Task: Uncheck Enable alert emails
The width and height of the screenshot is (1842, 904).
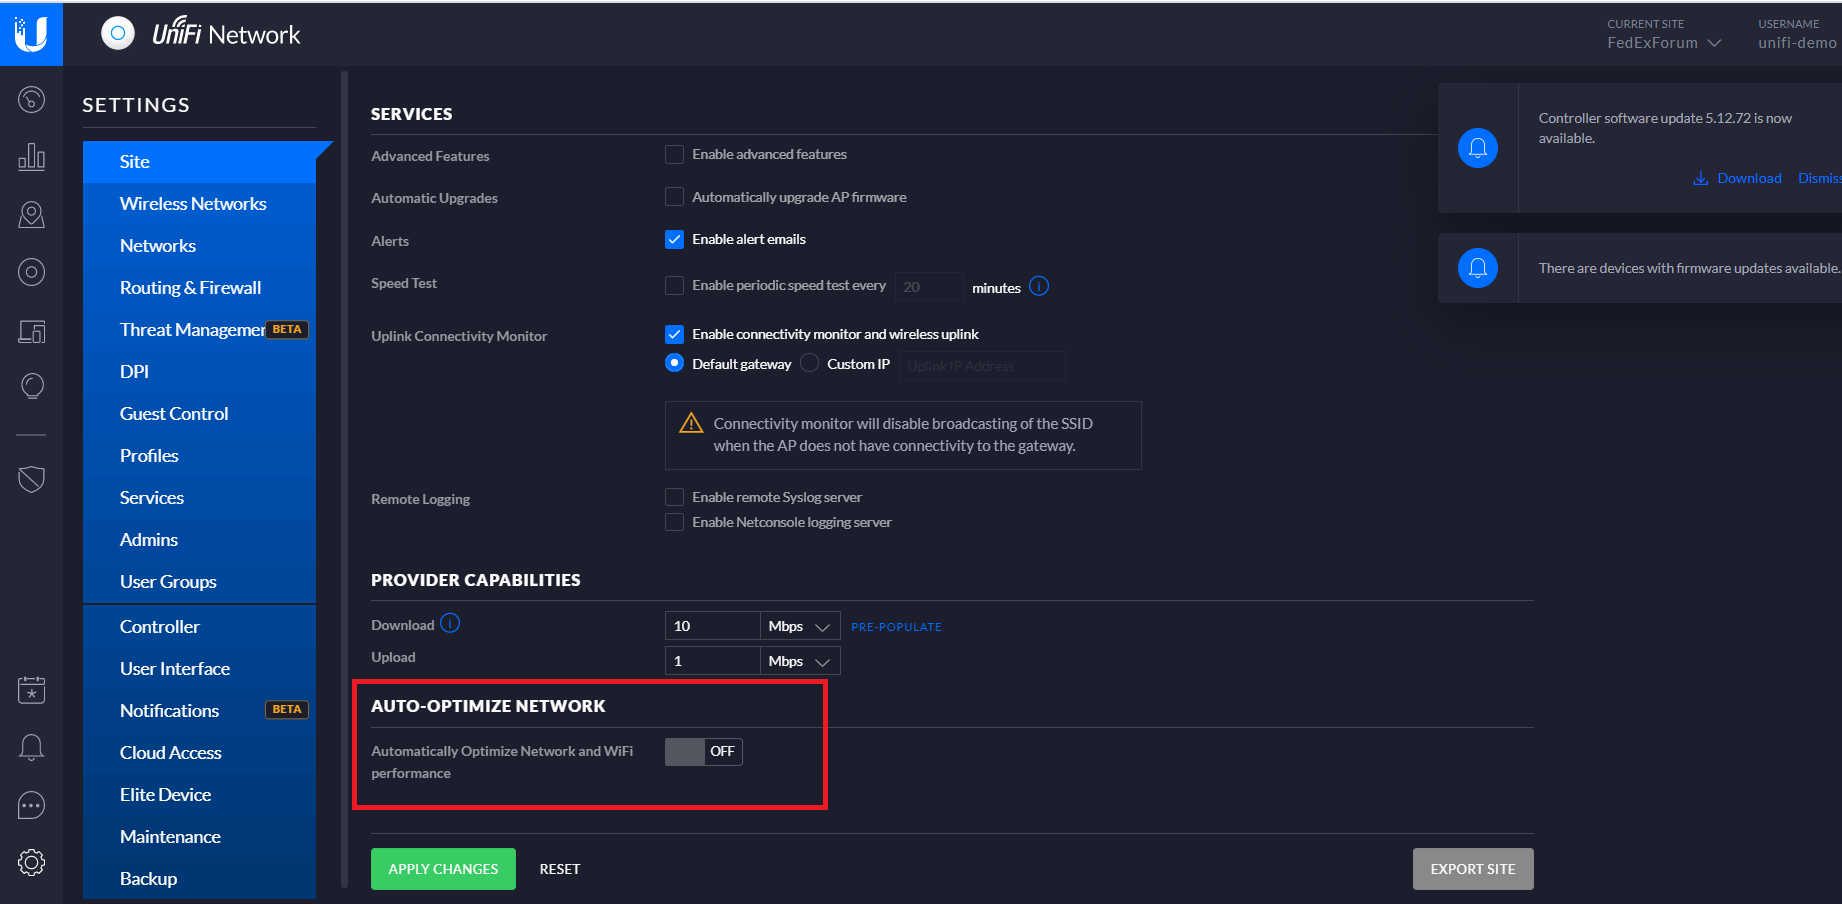Action: pyautogui.click(x=675, y=240)
